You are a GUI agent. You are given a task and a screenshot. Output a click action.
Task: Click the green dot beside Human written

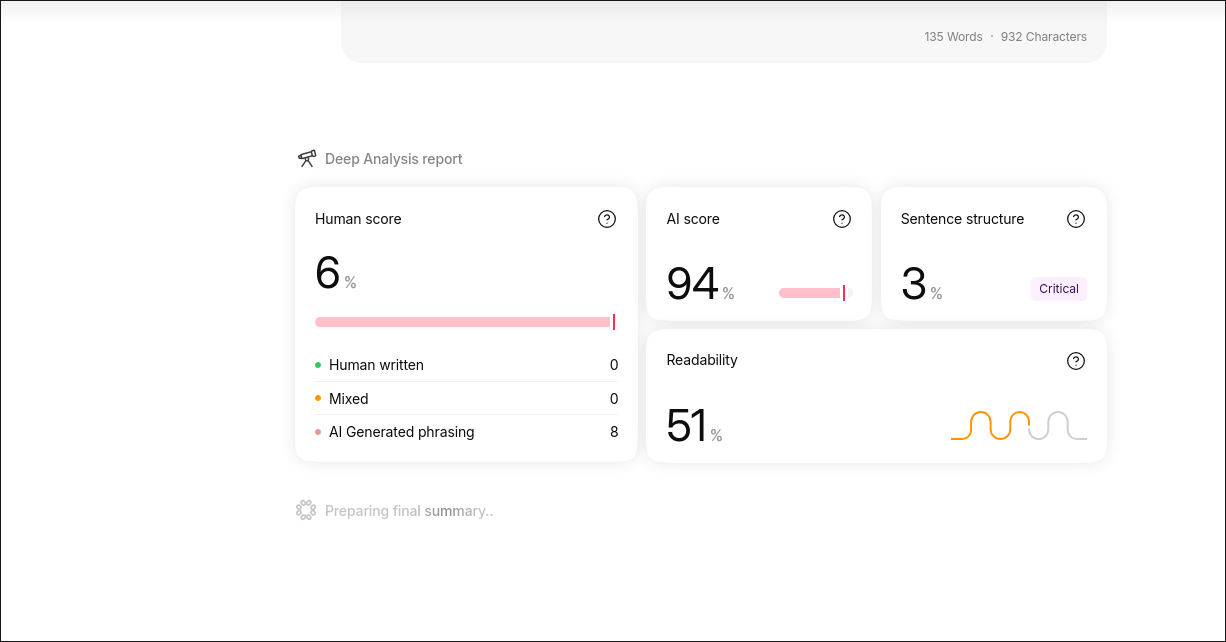tap(318, 365)
